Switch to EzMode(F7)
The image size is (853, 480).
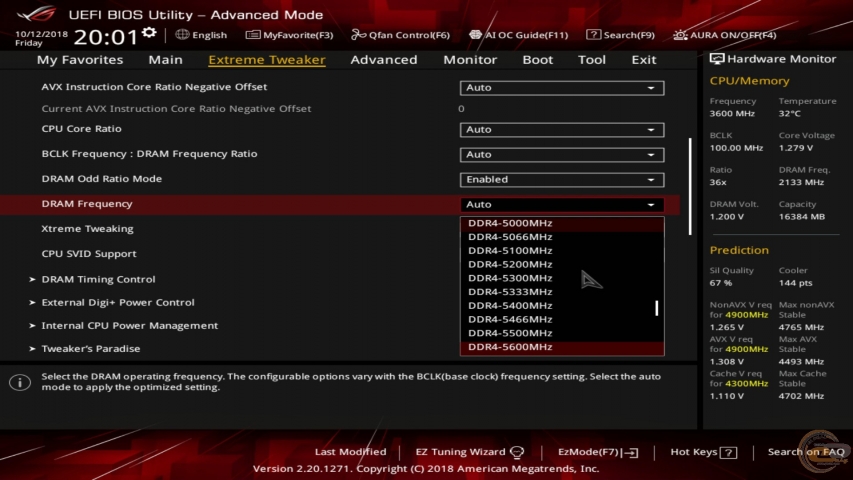(598, 452)
